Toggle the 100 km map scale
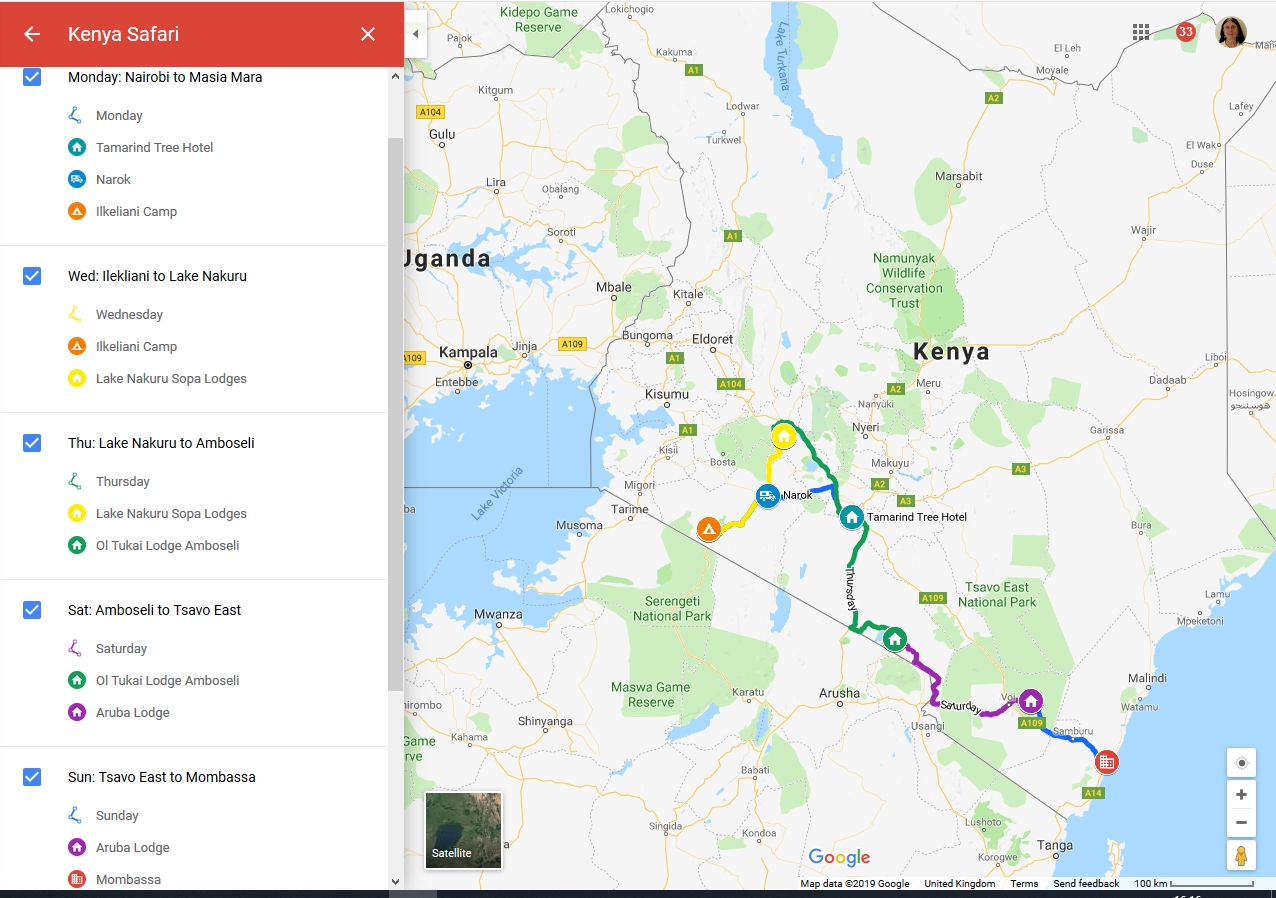Viewport: 1276px width, 898px height. [1194, 884]
